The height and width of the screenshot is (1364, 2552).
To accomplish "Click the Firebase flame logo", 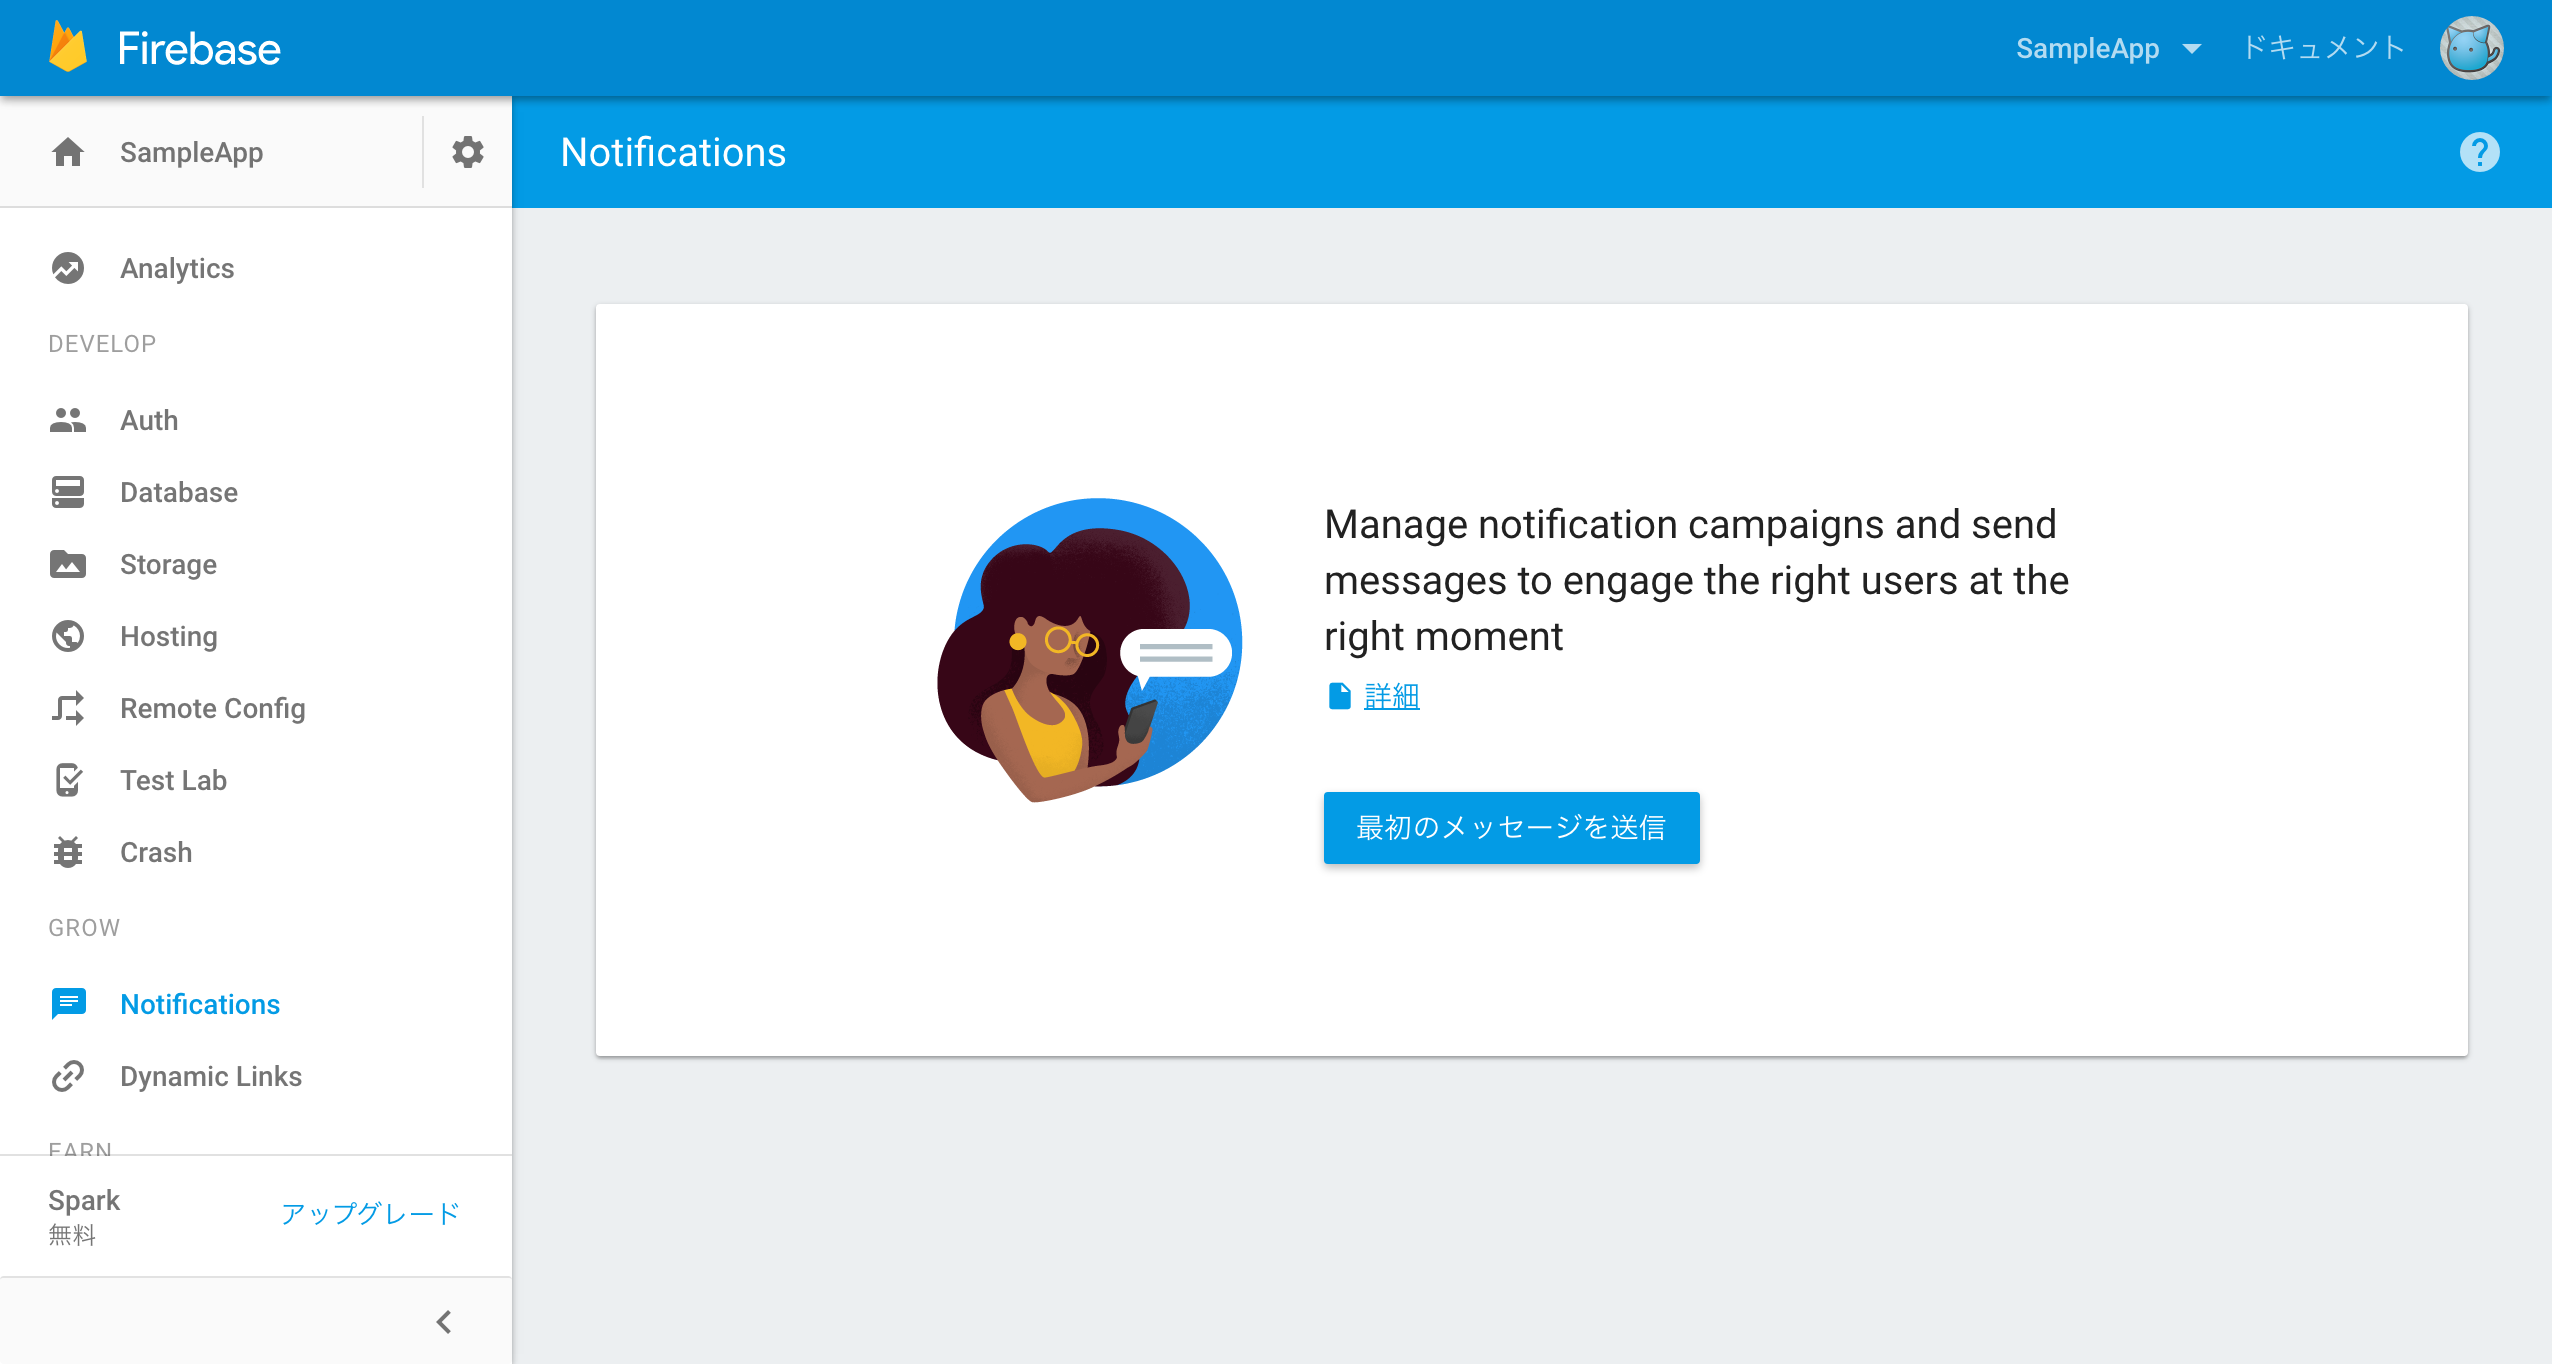I will tap(68, 47).
